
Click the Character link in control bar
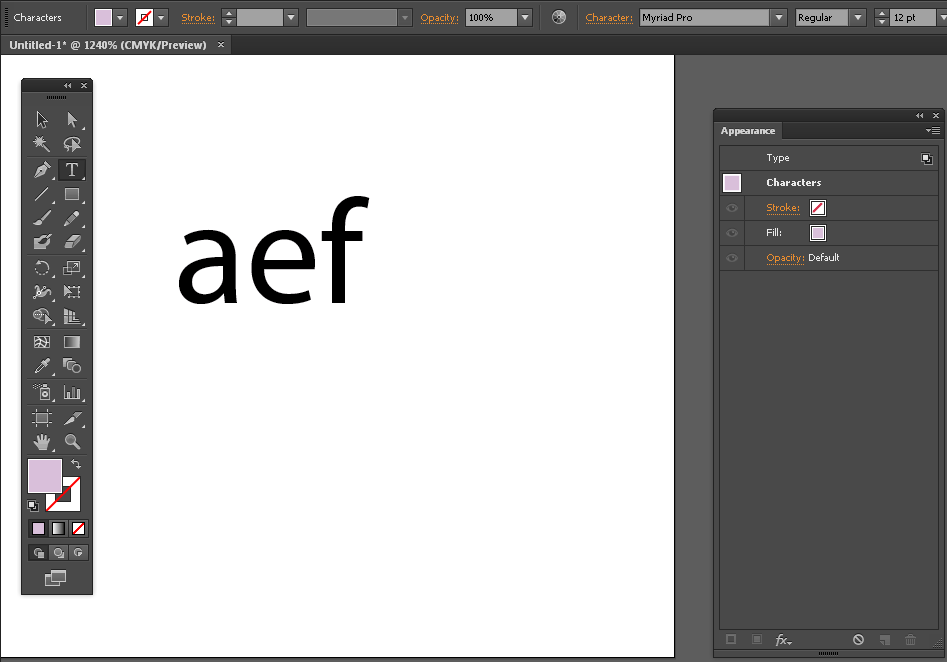[x=609, y=18]
